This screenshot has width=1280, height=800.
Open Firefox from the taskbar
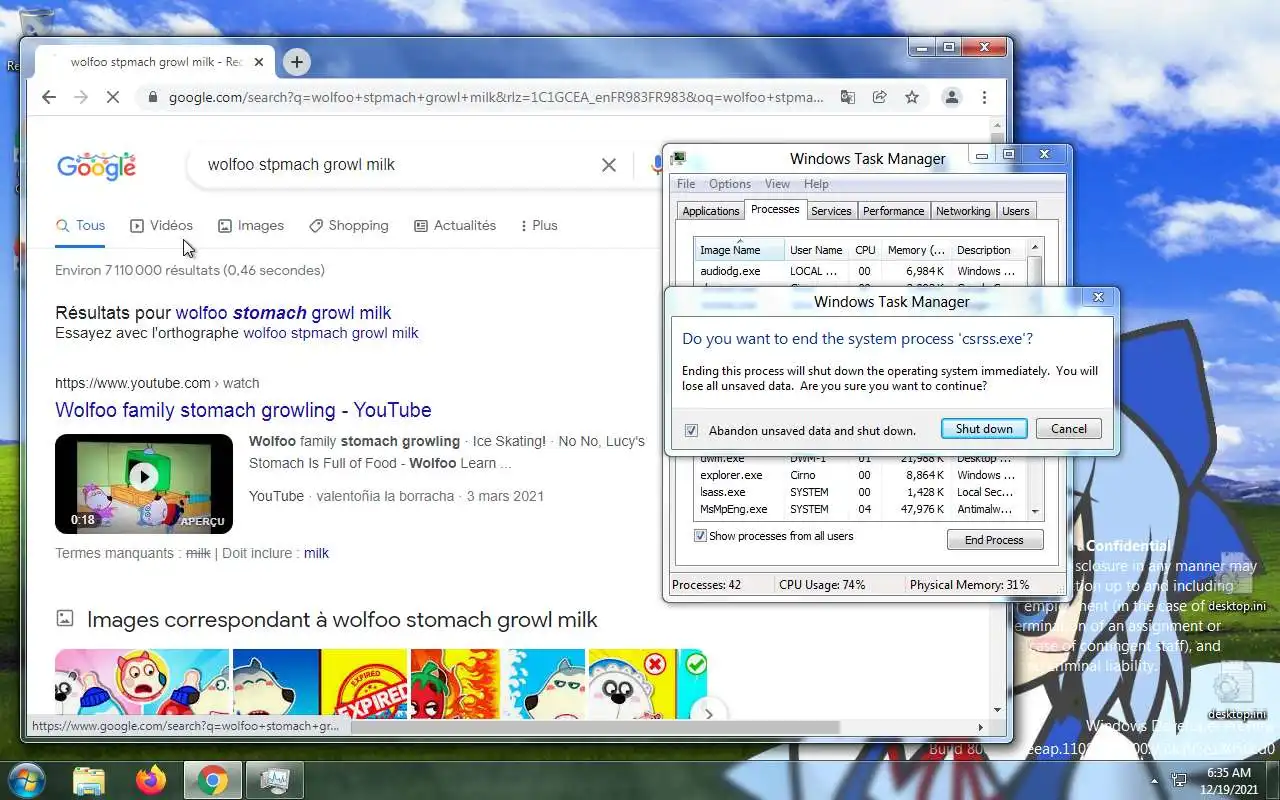[151, 780]
